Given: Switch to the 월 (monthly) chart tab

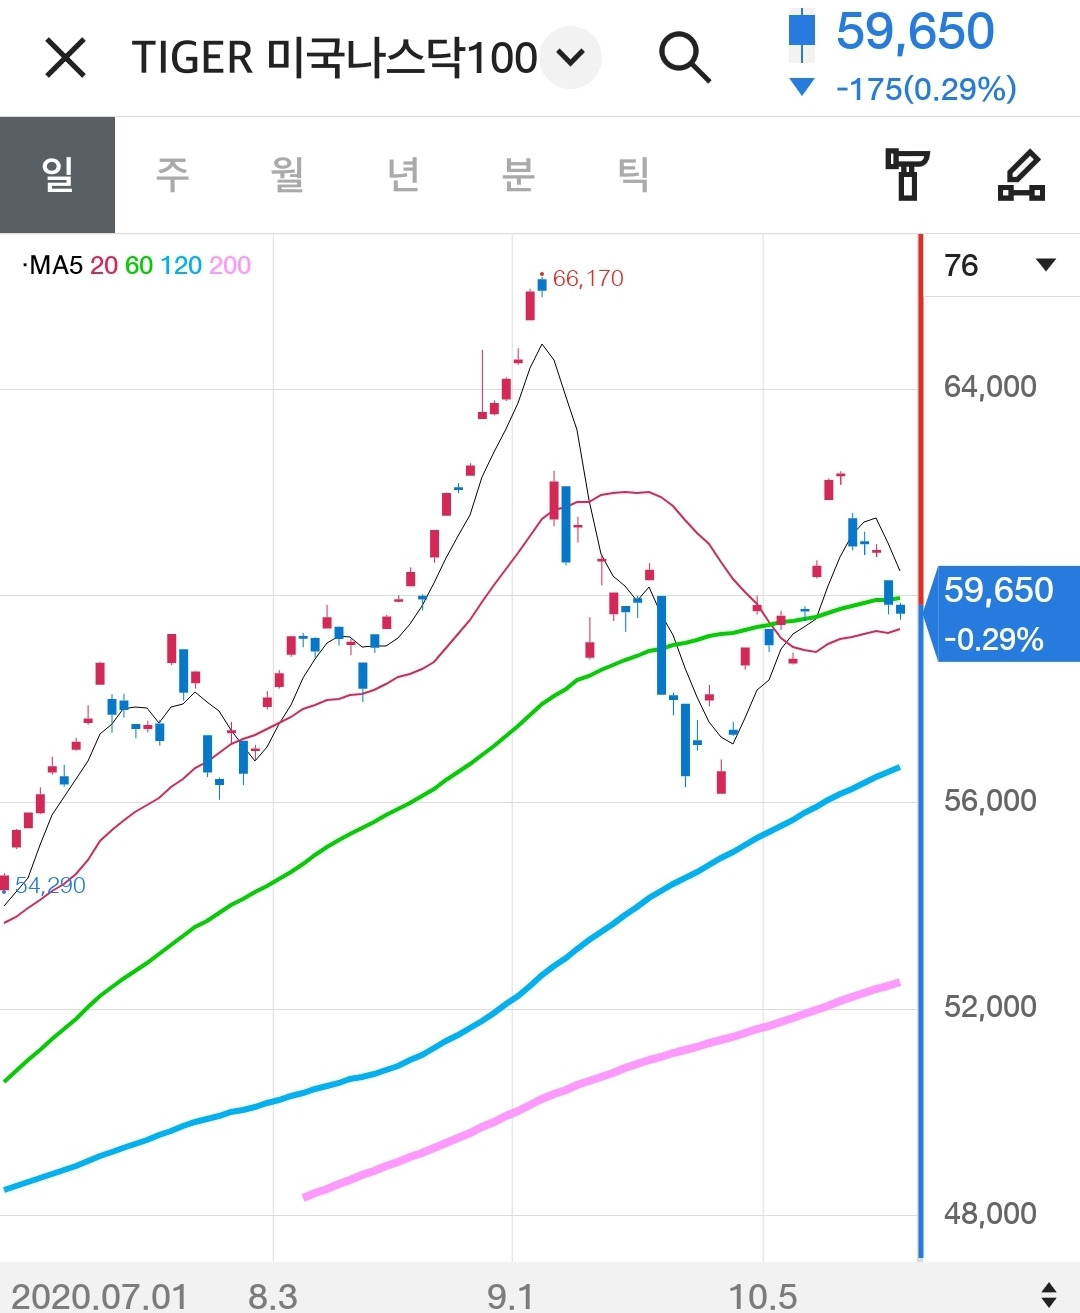Looking at the screenshot, I should (288, 175).
